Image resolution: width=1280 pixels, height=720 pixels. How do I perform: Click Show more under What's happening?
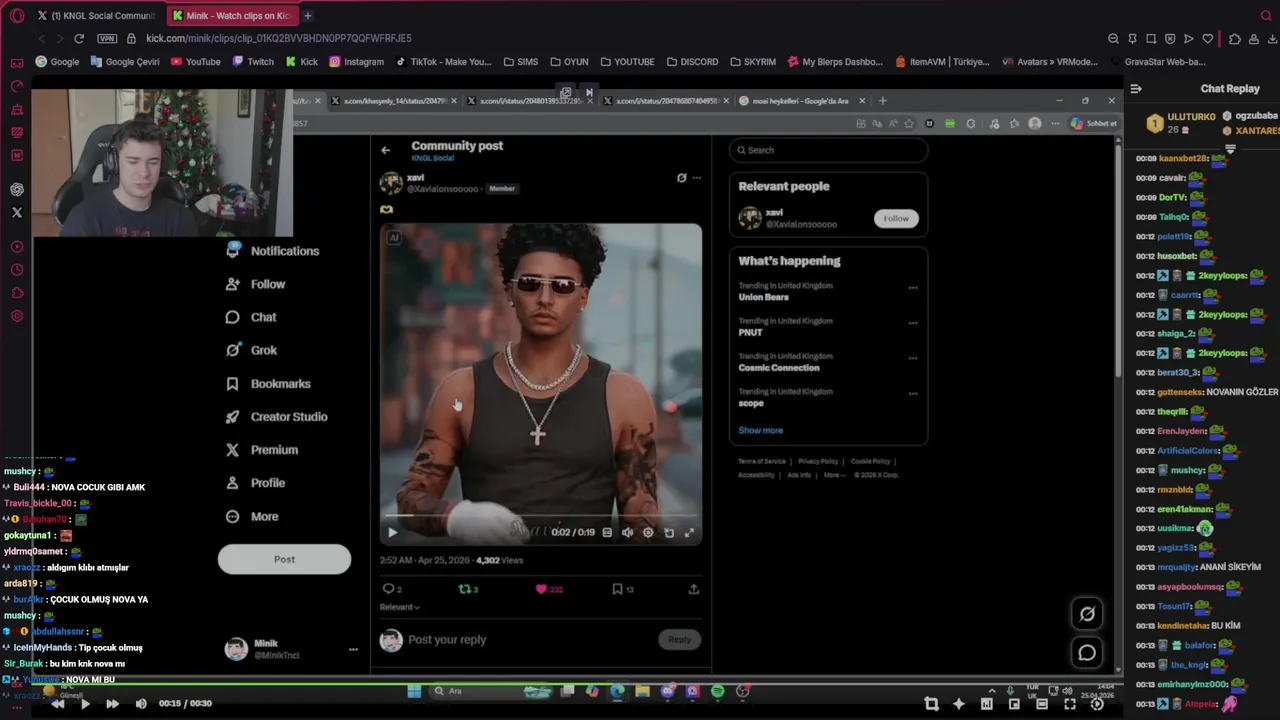[760, 430]
